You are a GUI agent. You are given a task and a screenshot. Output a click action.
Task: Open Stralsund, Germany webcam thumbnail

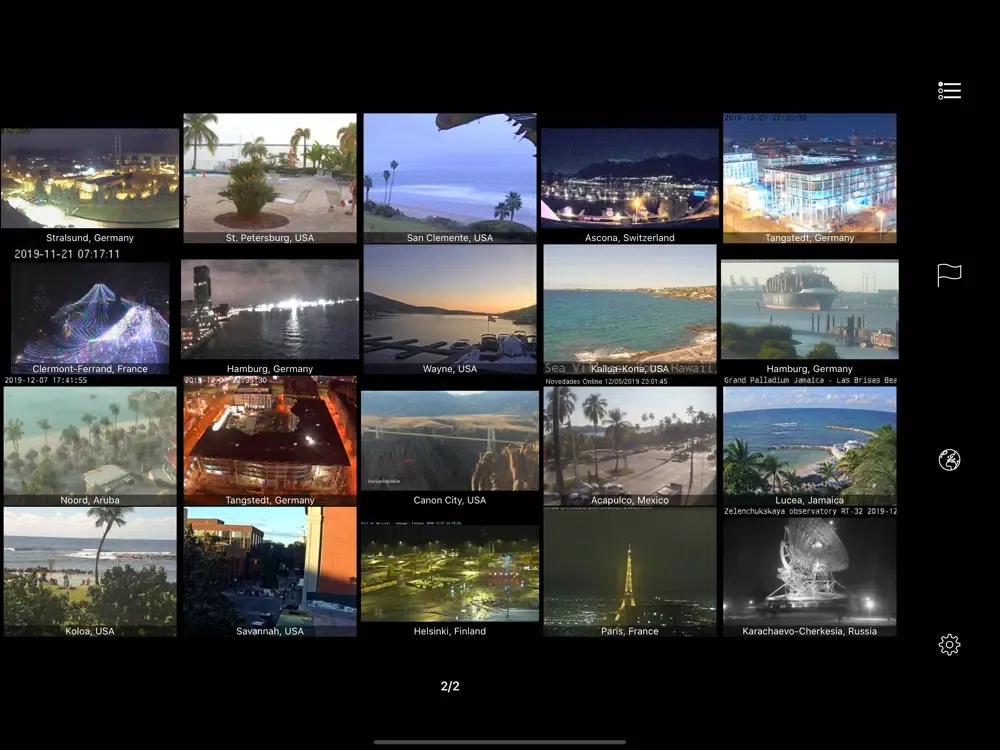click(90, 179)
